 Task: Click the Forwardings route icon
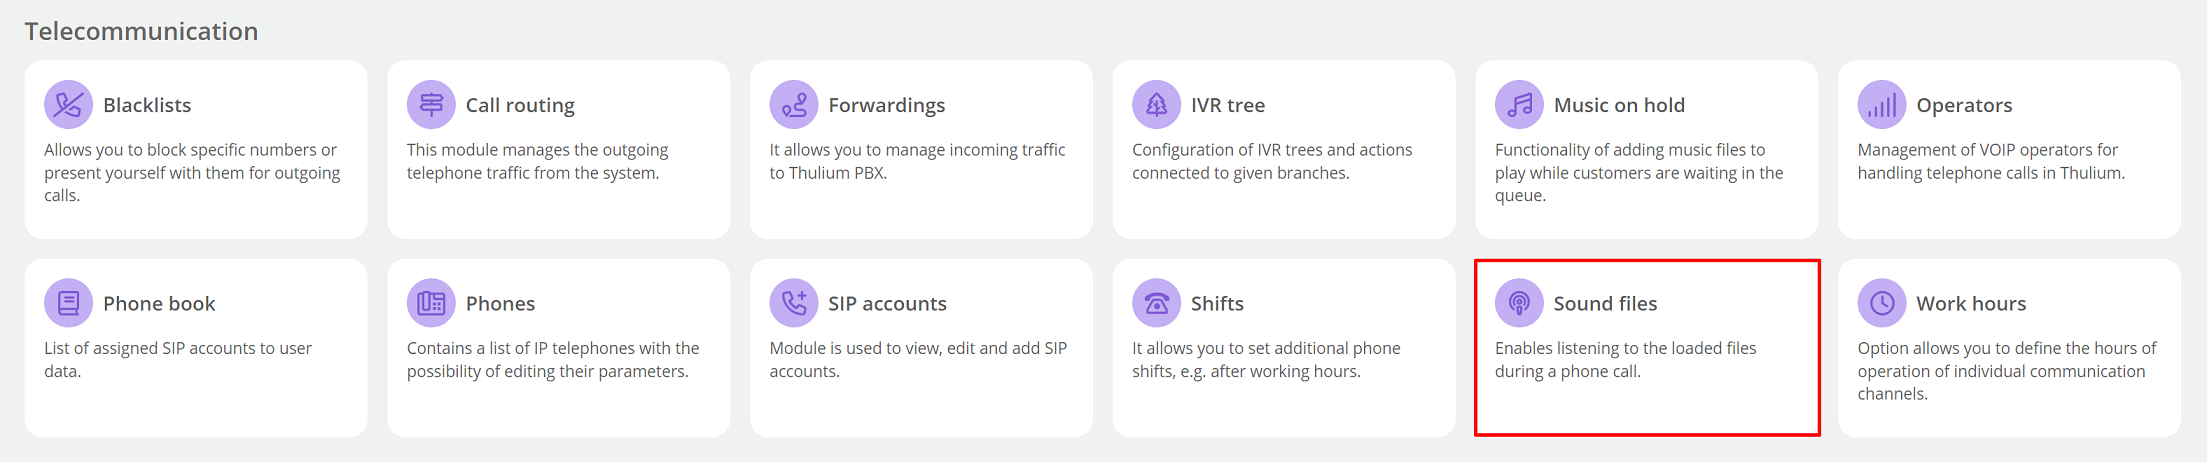click(794, 105)
